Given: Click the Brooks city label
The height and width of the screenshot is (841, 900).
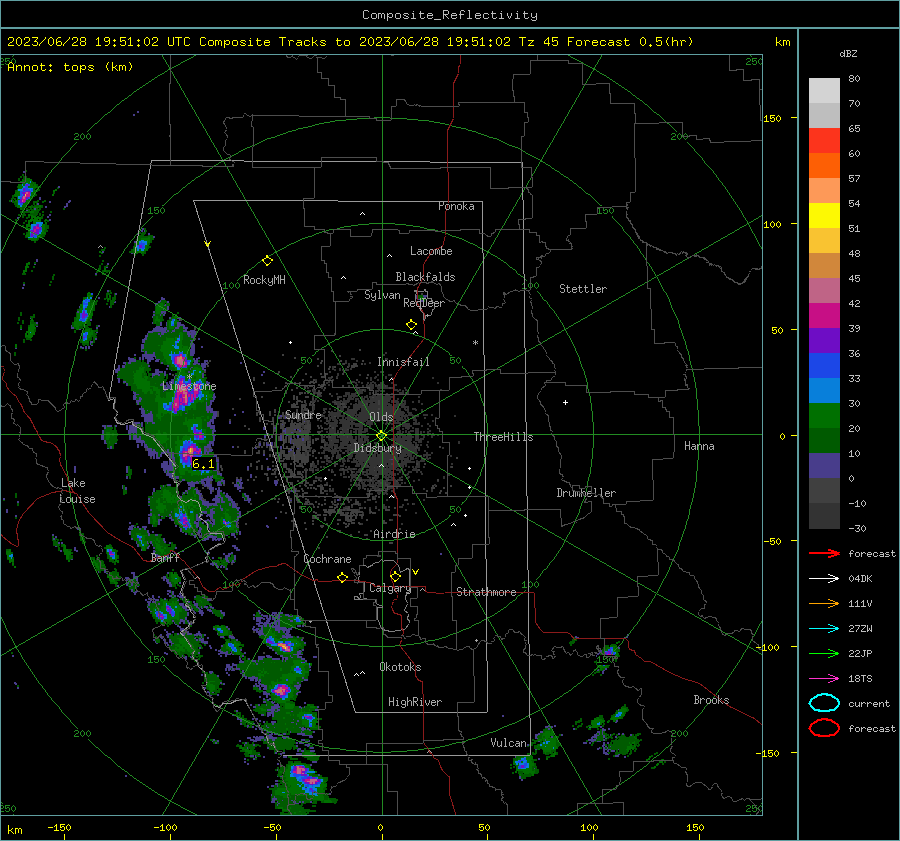Looking at the screenshot, I should click(x=711, y=700).
